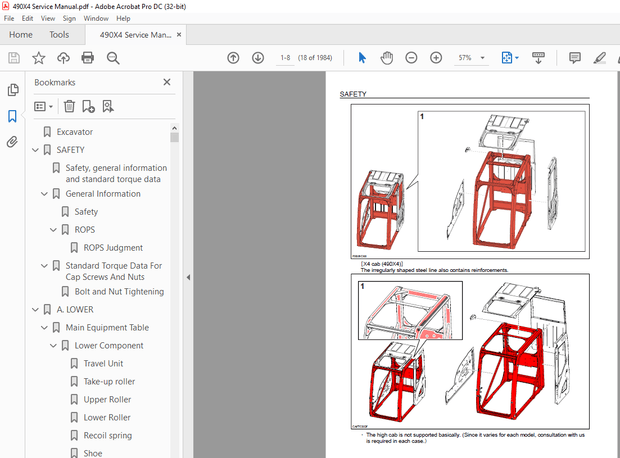The image size is (620, 458).
Task: Open the Shoe bookmark
Action: (93, 453)
